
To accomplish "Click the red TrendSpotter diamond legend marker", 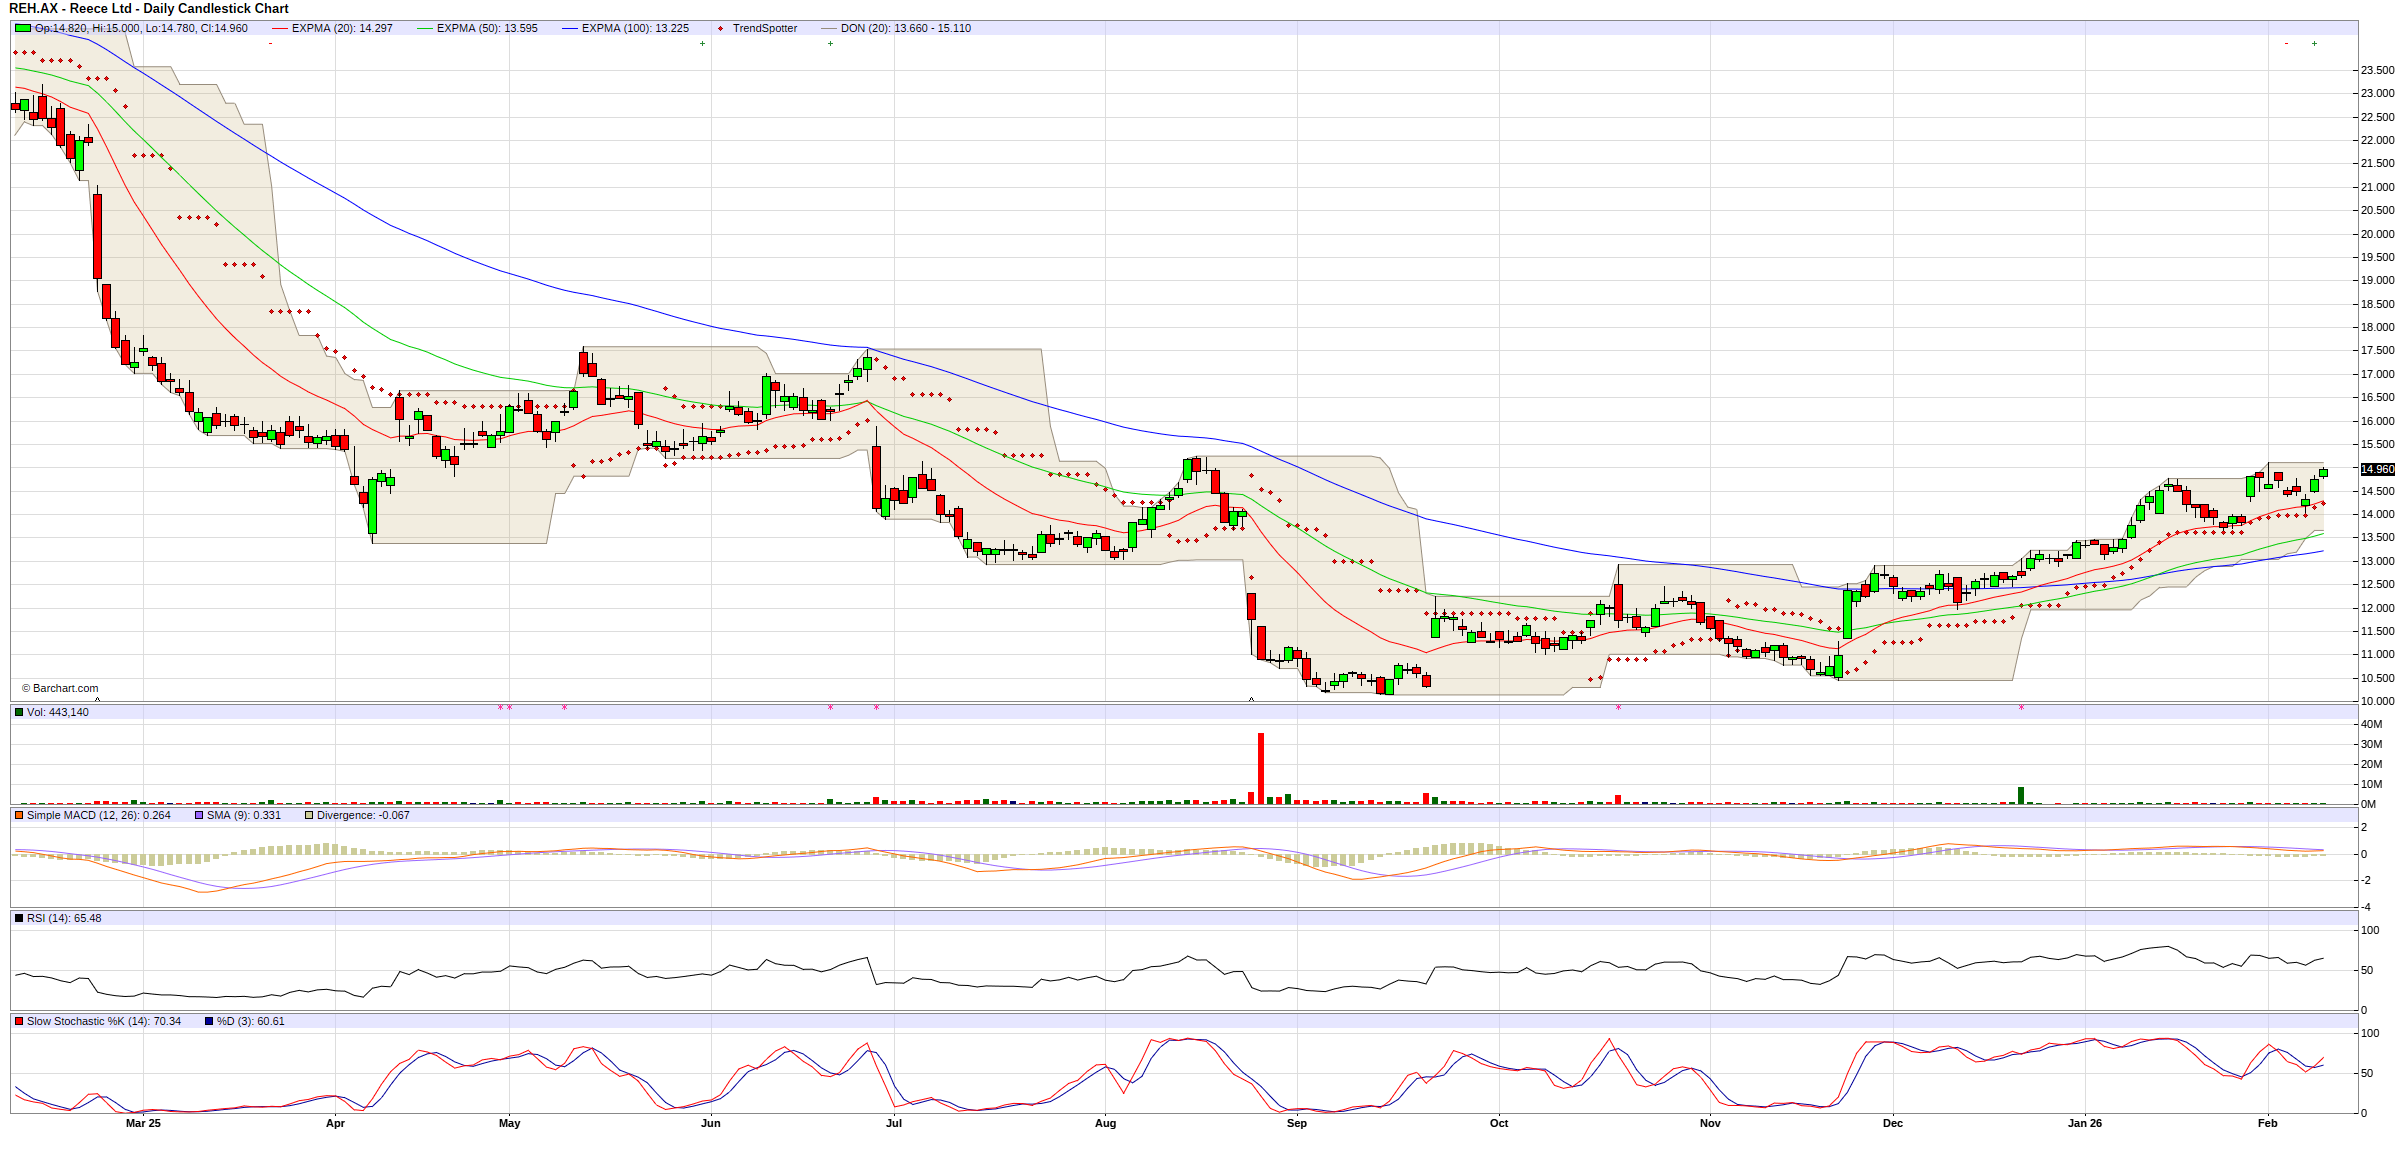I will tap(720, 28).
